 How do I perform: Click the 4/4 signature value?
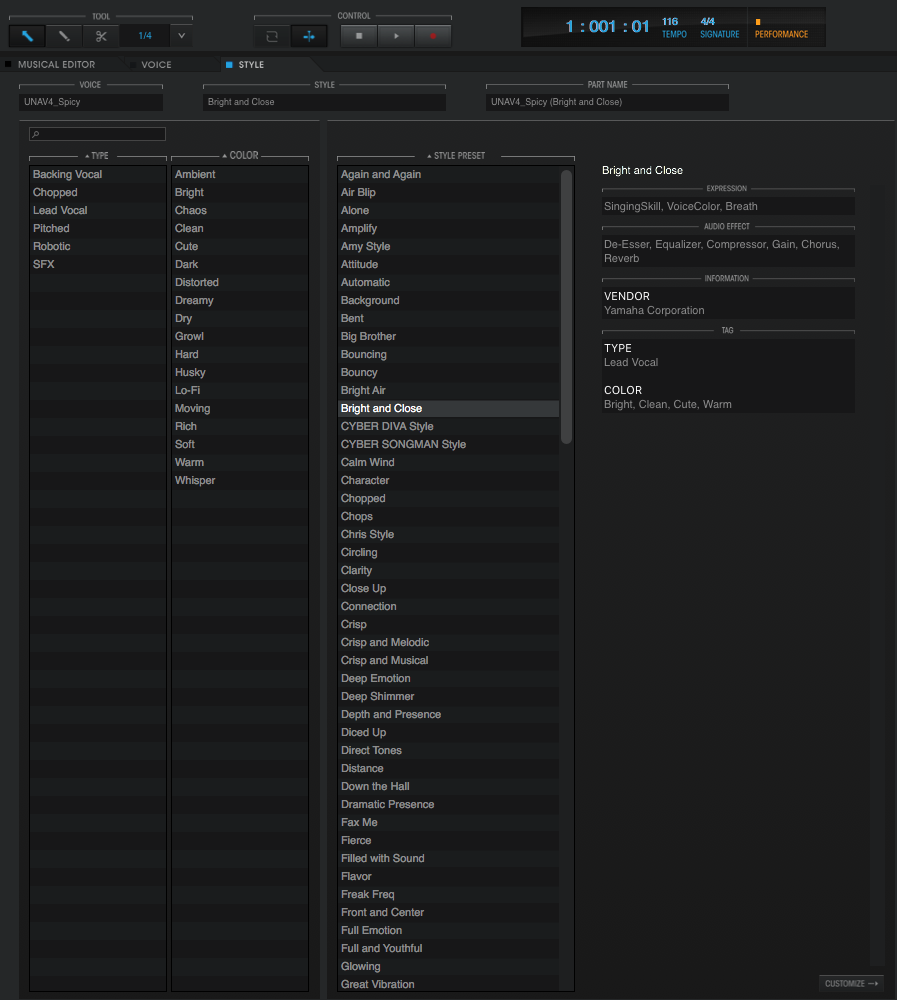708,22
